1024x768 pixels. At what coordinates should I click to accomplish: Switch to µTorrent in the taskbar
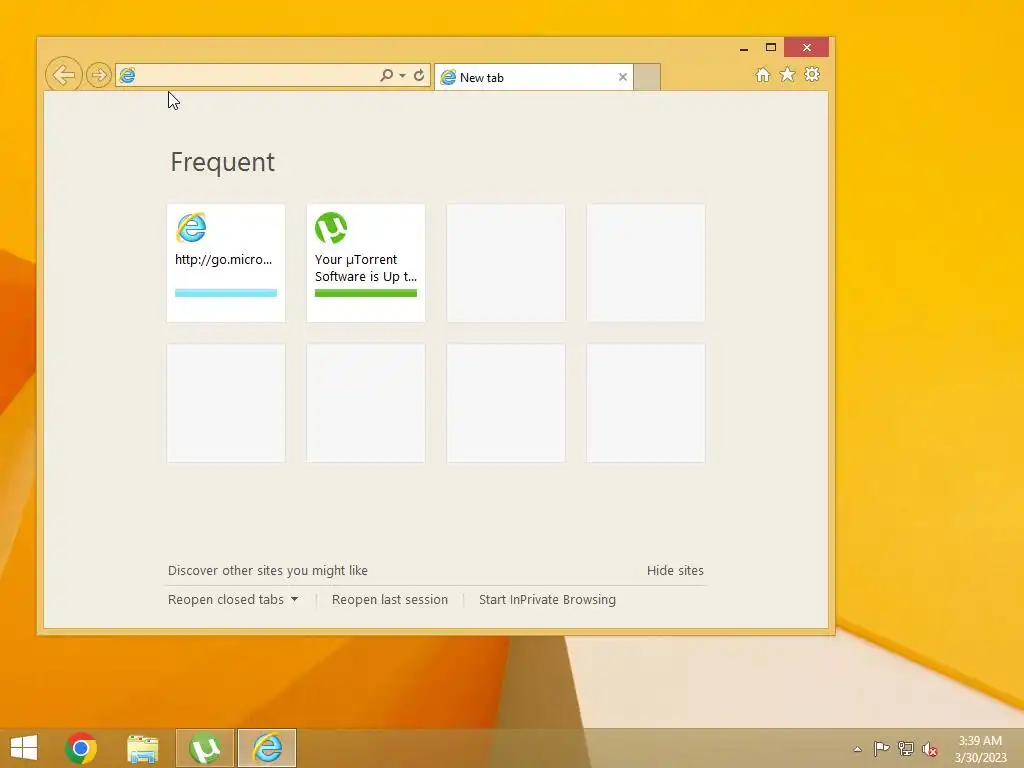tap(204, 748)
